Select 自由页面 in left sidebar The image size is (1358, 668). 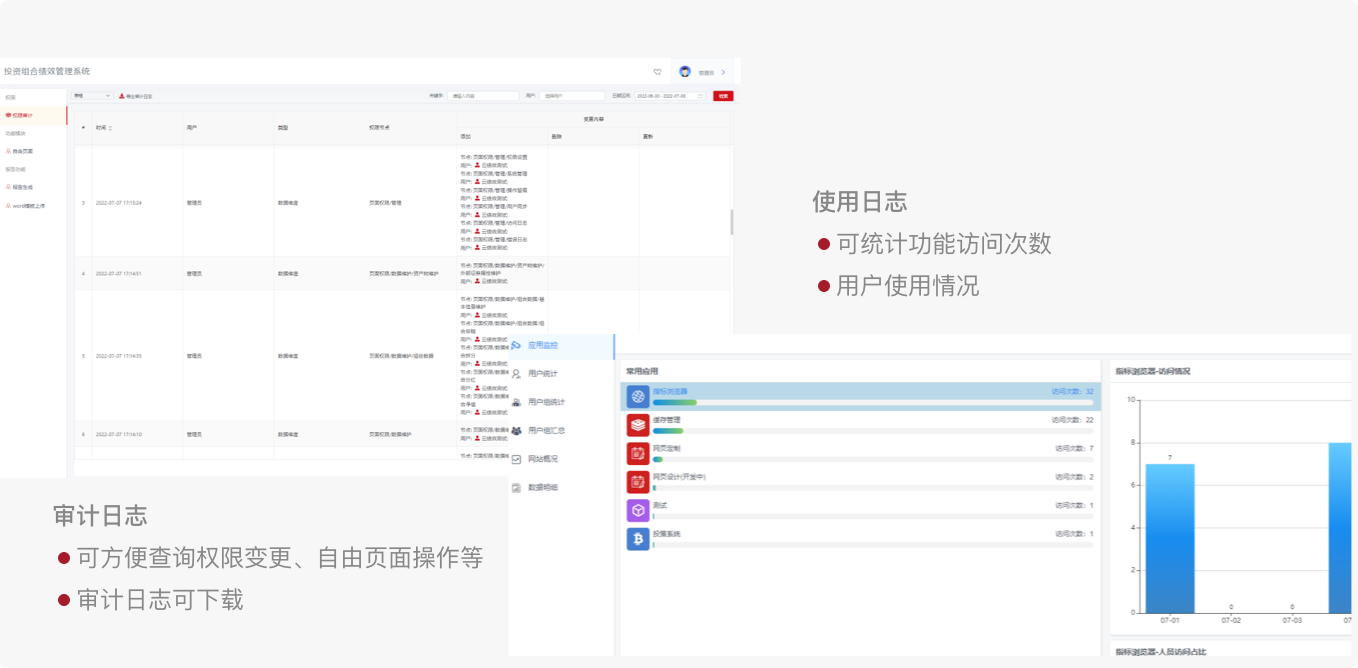[x=22, y=151]
